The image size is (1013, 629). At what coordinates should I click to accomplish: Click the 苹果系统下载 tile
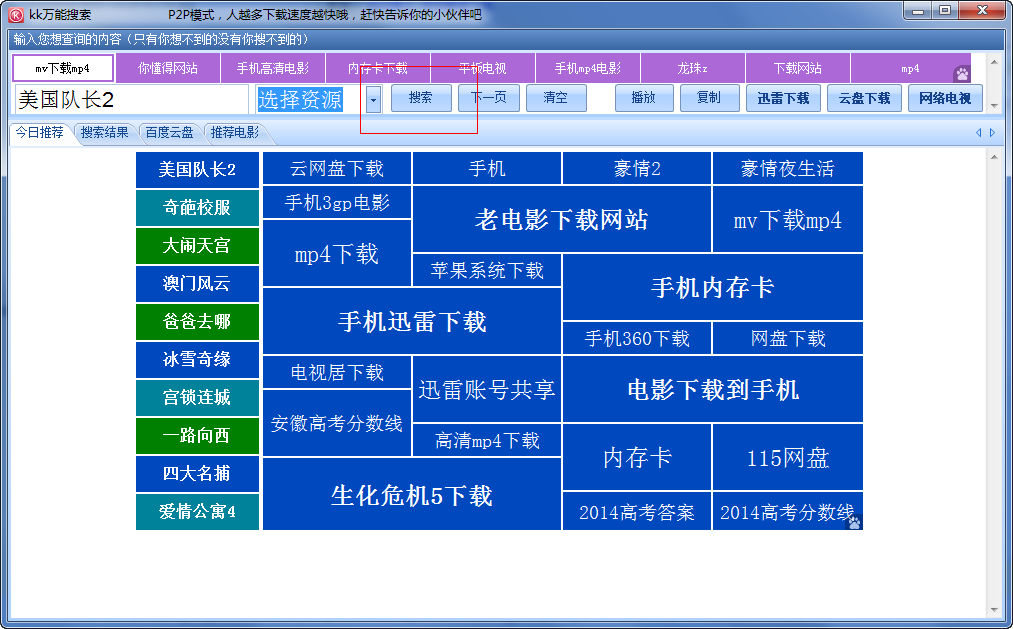487,270
